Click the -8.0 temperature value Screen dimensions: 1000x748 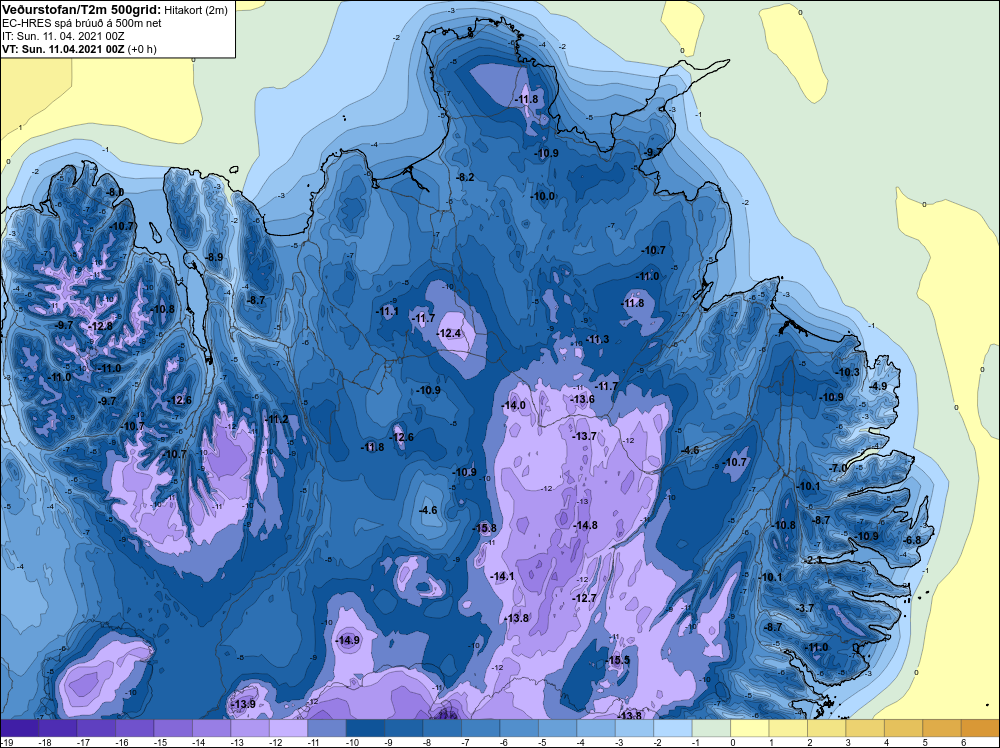114,193
